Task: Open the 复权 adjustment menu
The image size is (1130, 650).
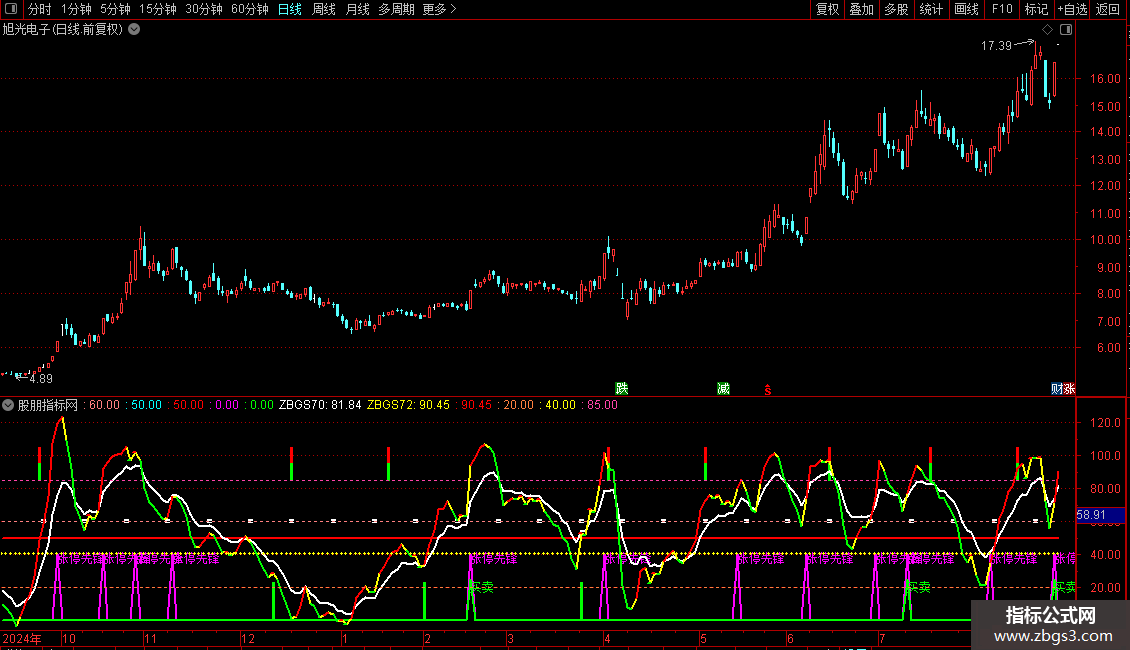Action: 827,9
